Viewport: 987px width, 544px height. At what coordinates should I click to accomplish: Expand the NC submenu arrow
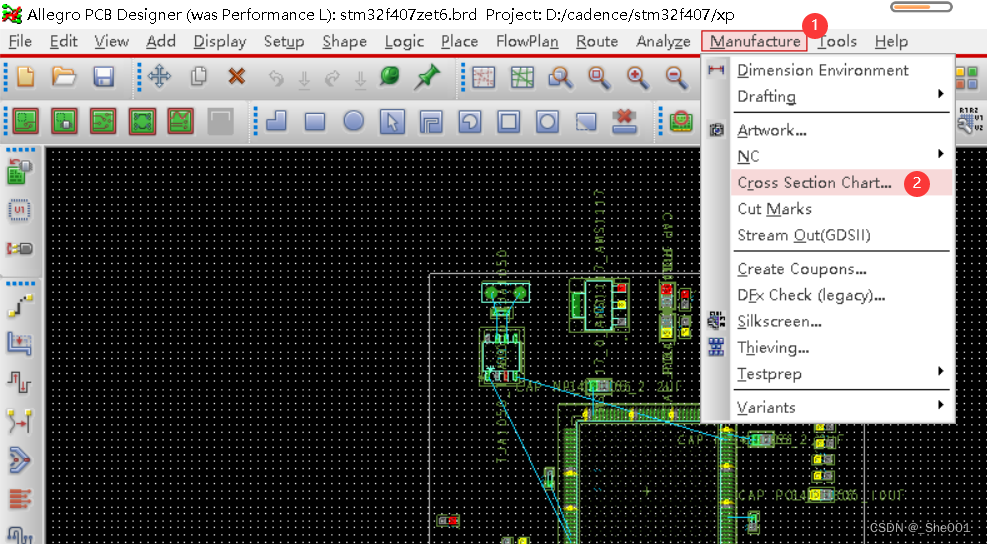click(x=940, y=156)
